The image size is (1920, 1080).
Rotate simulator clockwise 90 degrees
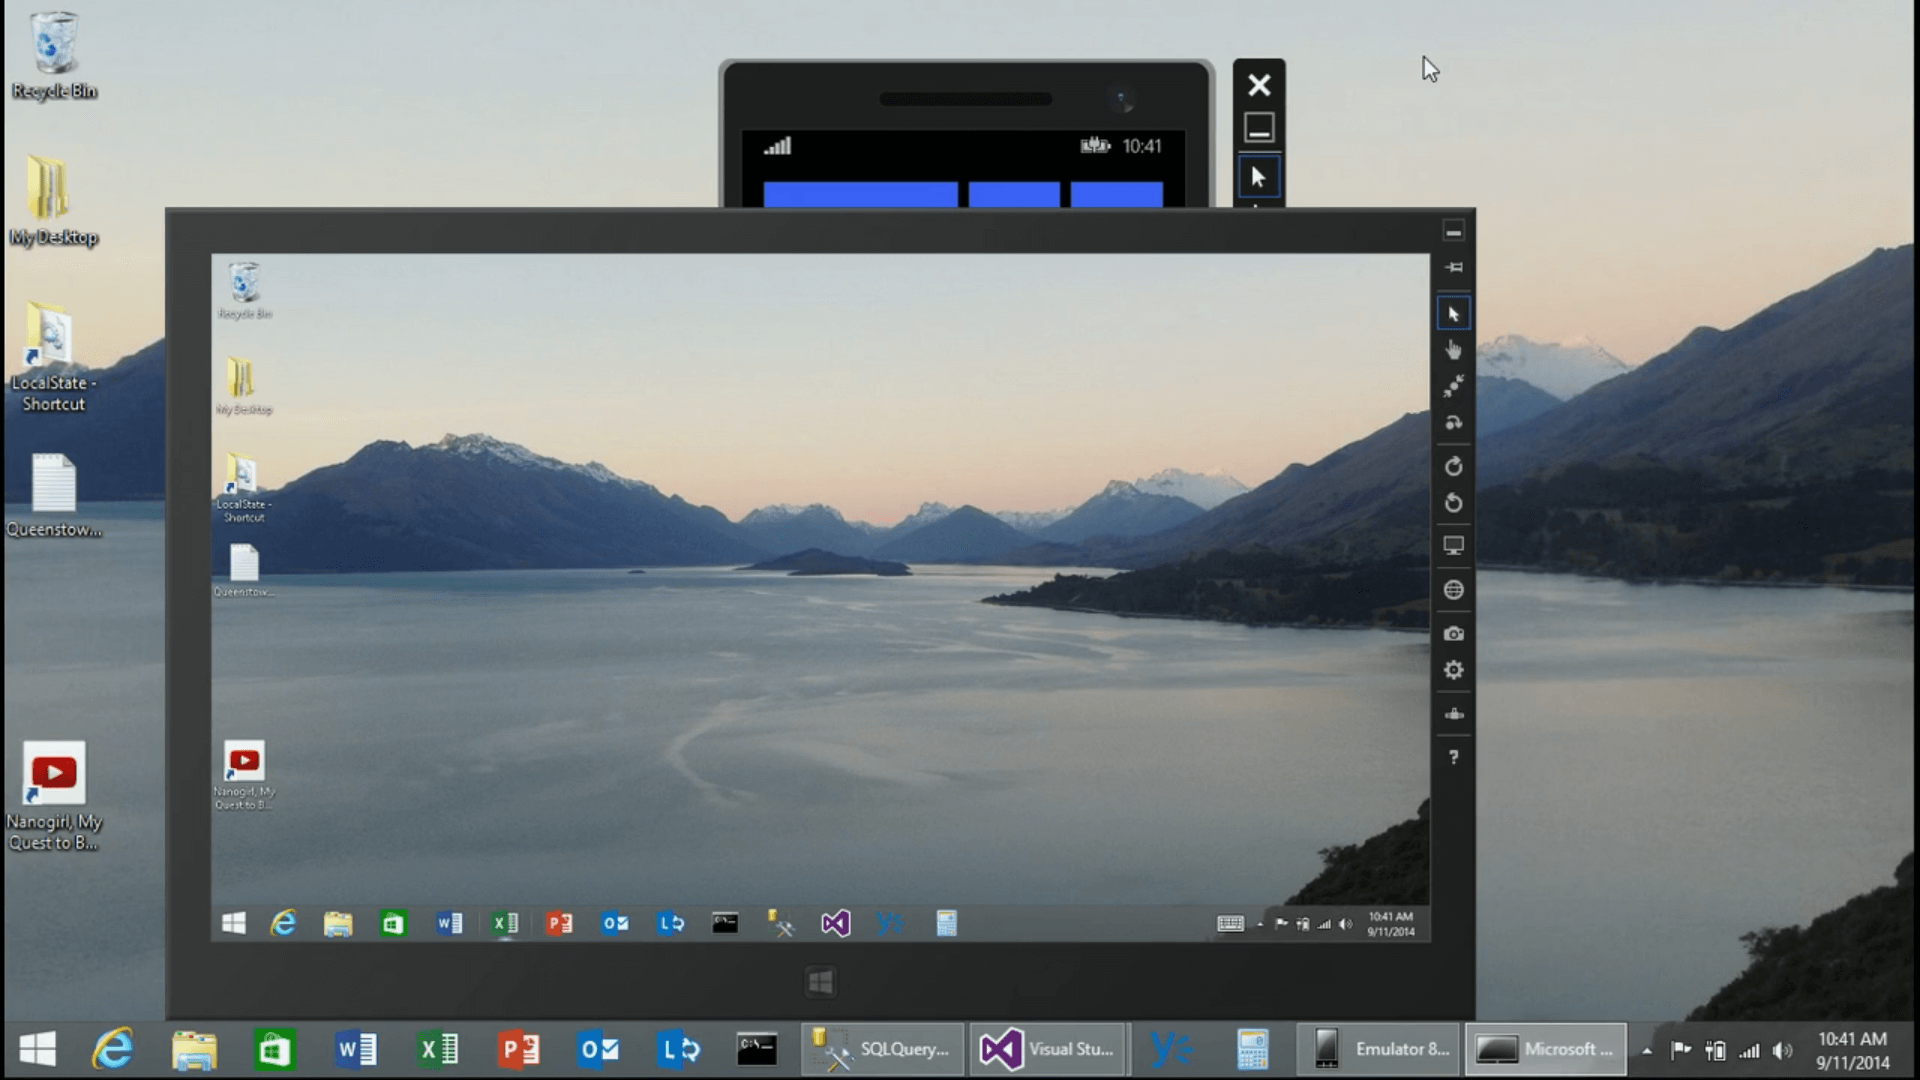click(x=1453, y=466)
